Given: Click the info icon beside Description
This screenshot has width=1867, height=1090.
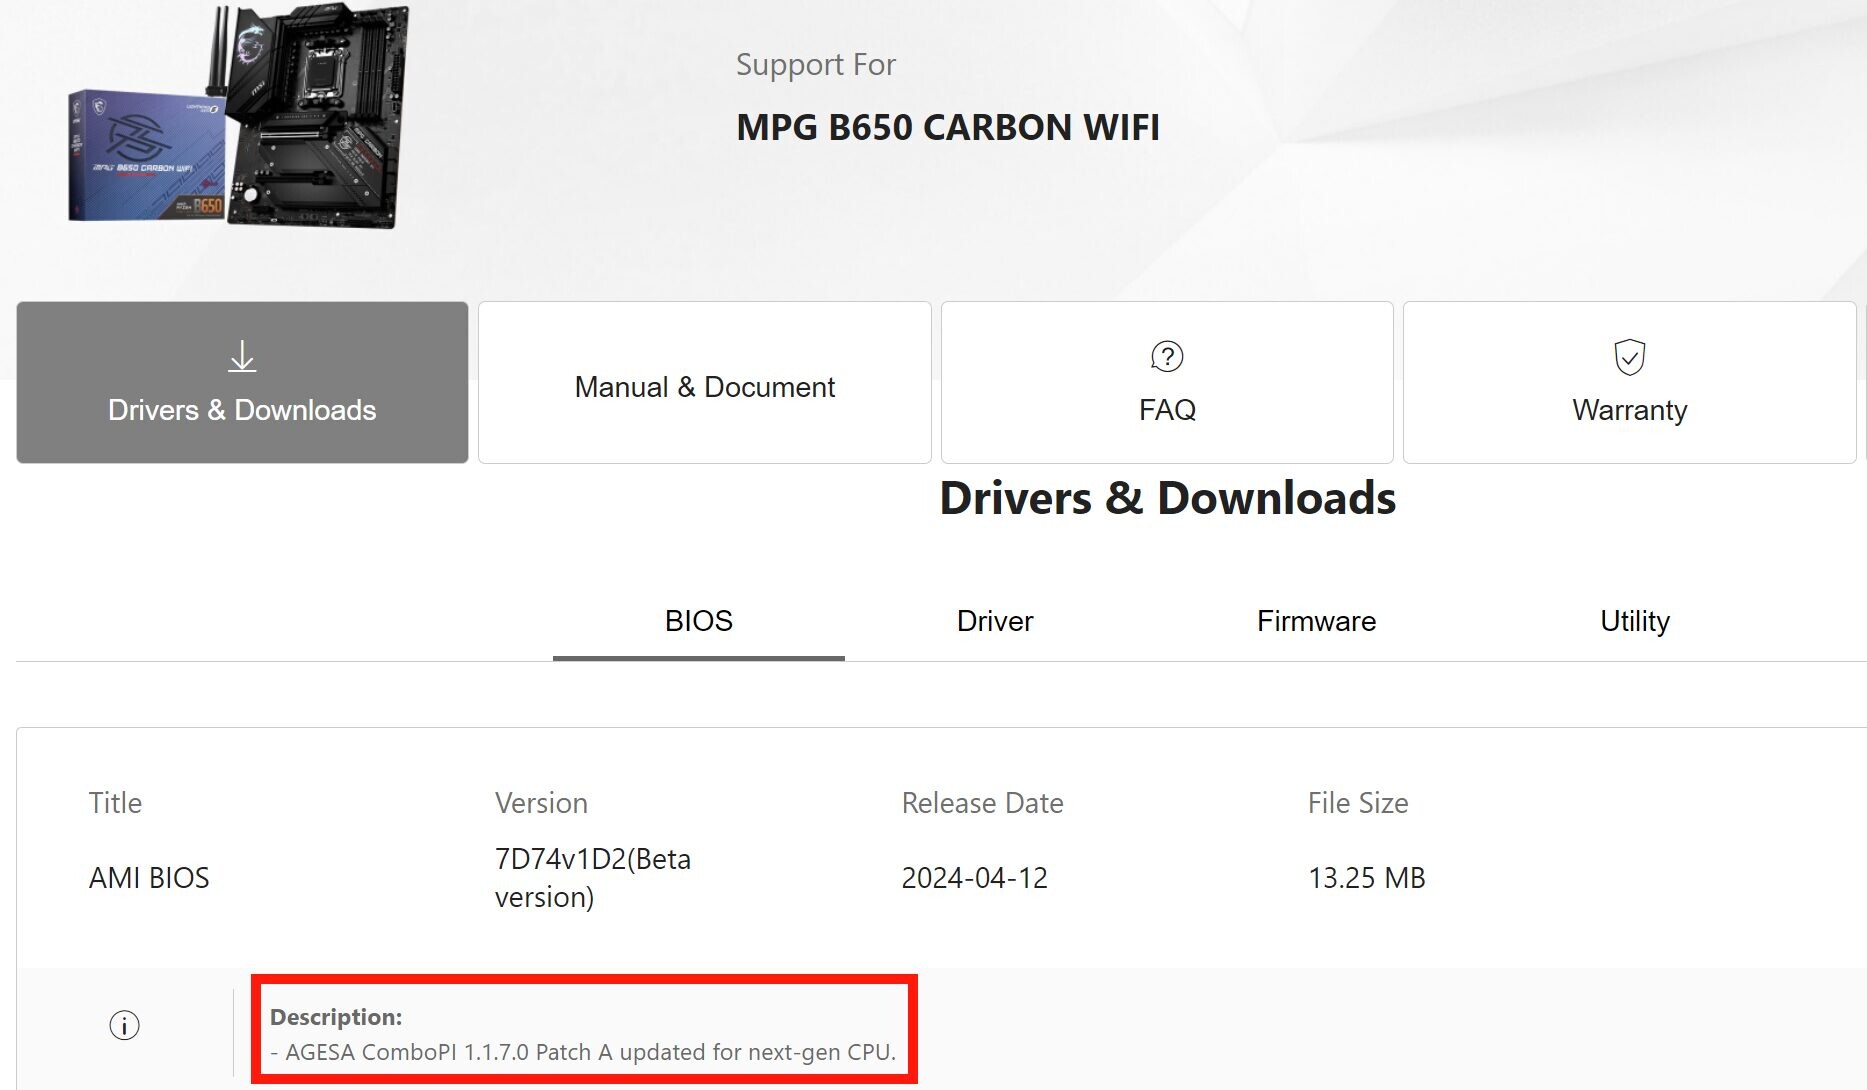Looking at the screenshot, I should [124, 1025].
